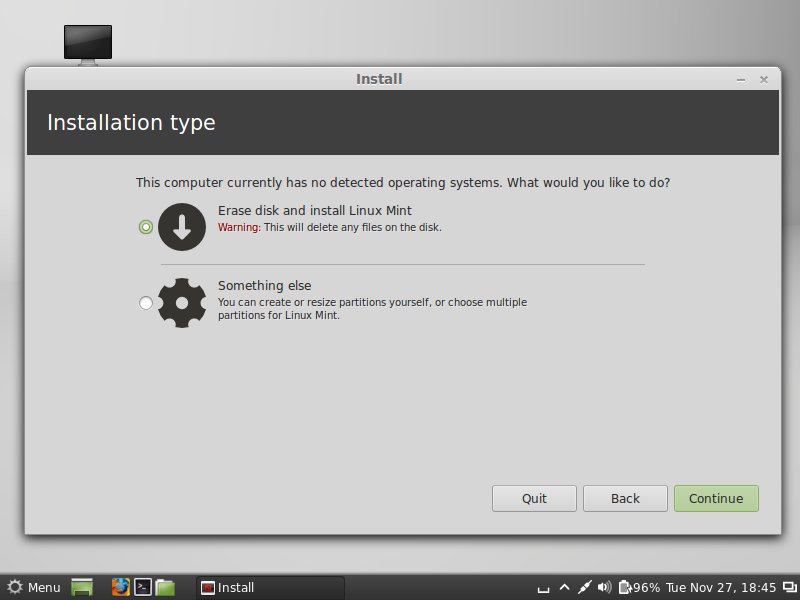Open the Mint Menu in the panel

(34, 588)
